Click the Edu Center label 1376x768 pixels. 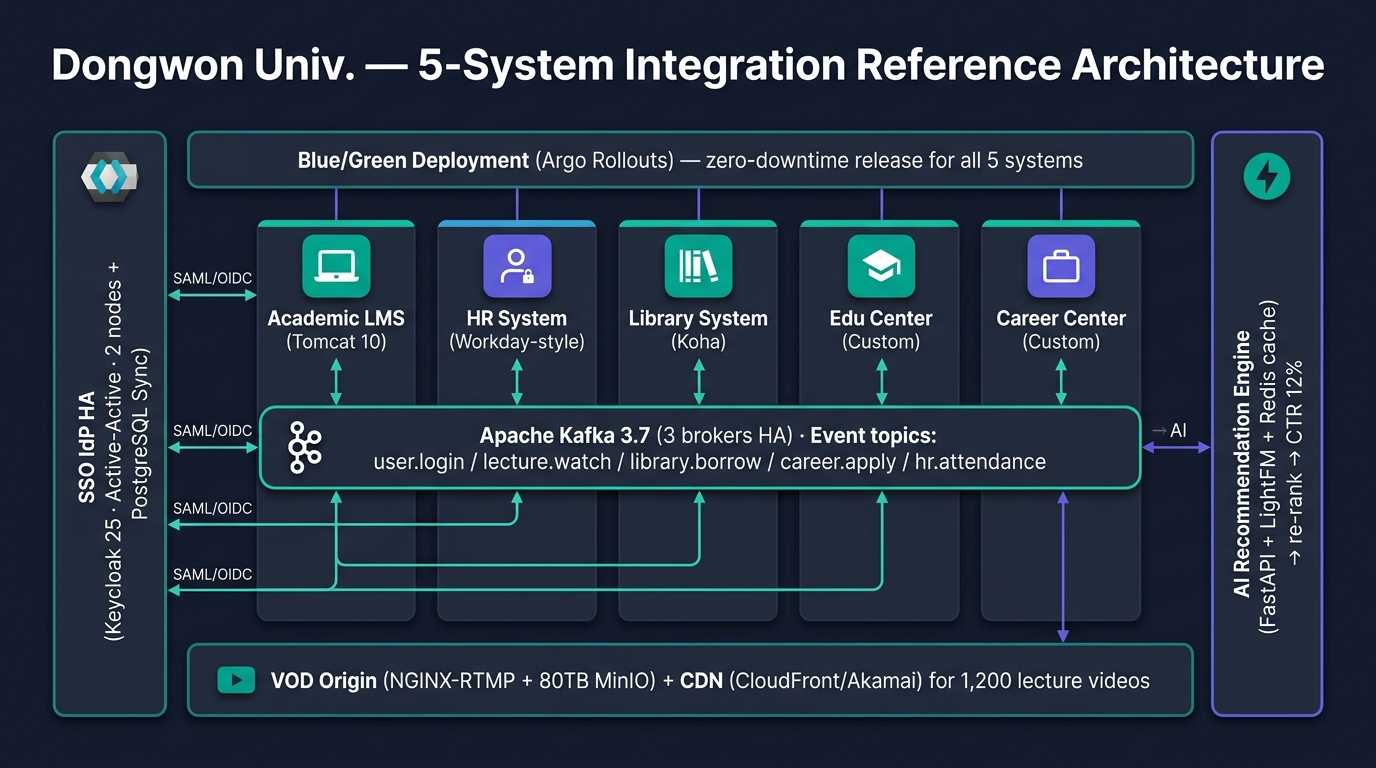(x=881, y=318)
